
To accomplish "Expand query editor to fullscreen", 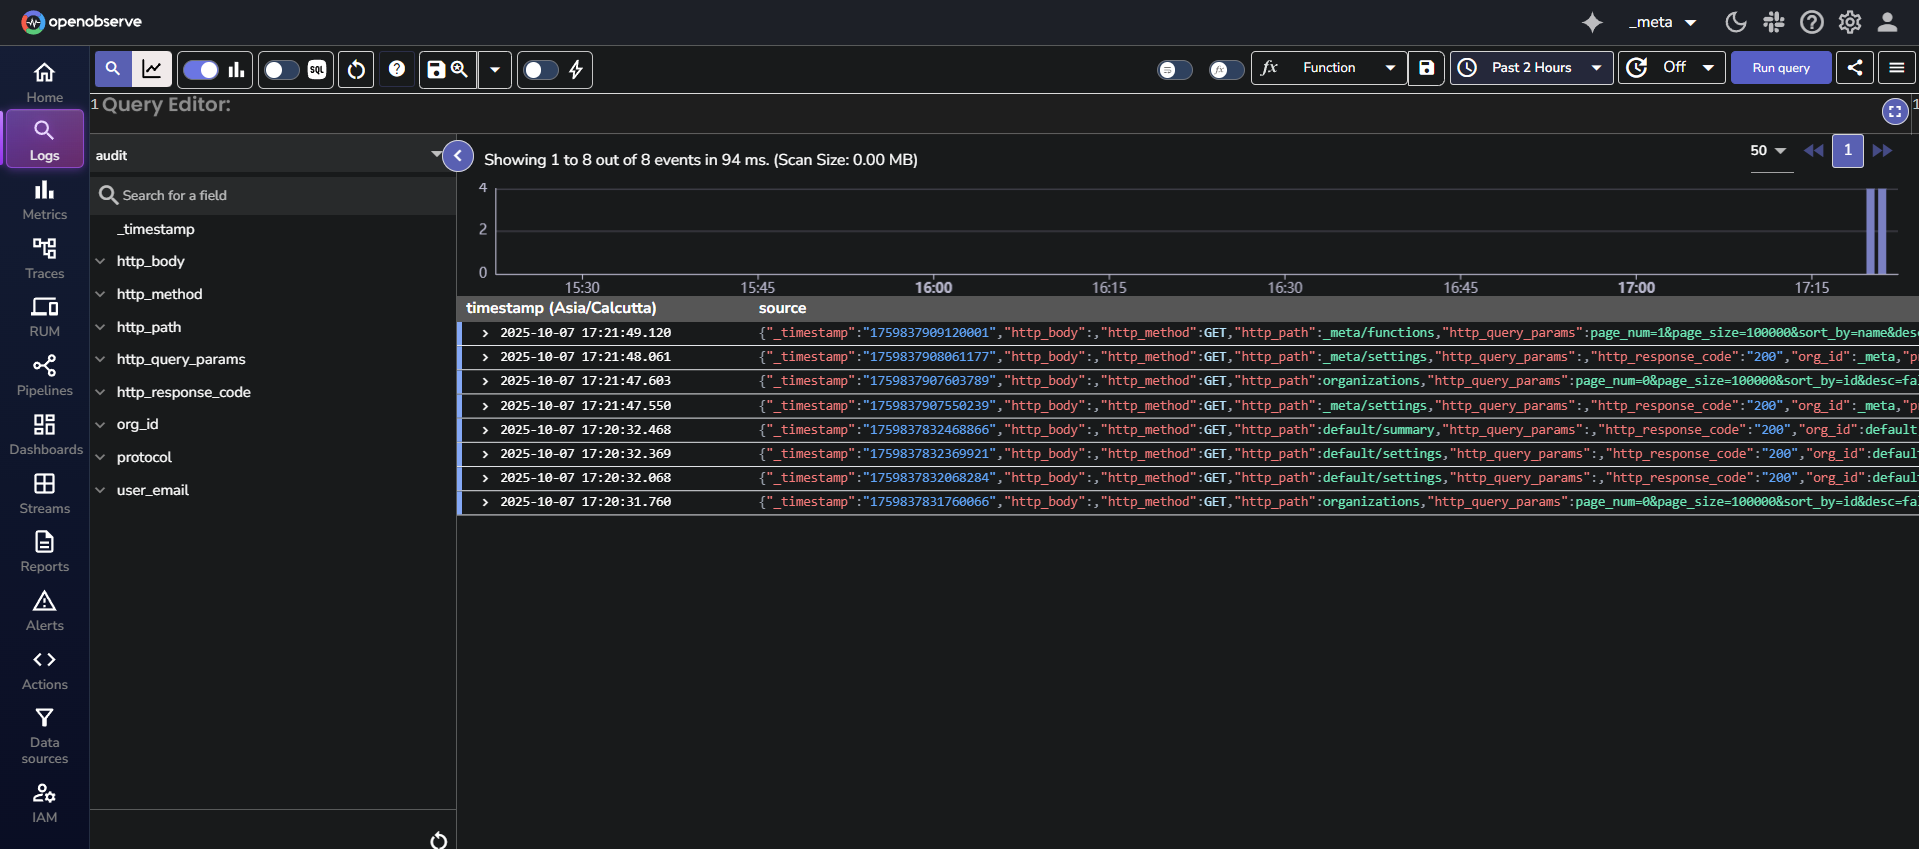I will 1894,111.
